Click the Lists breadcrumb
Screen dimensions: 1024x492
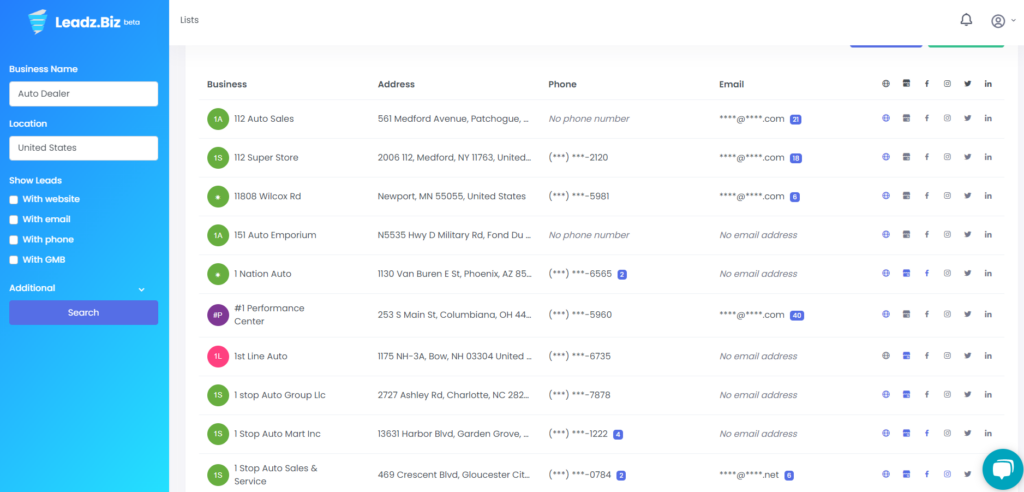[x=189, y=20]
